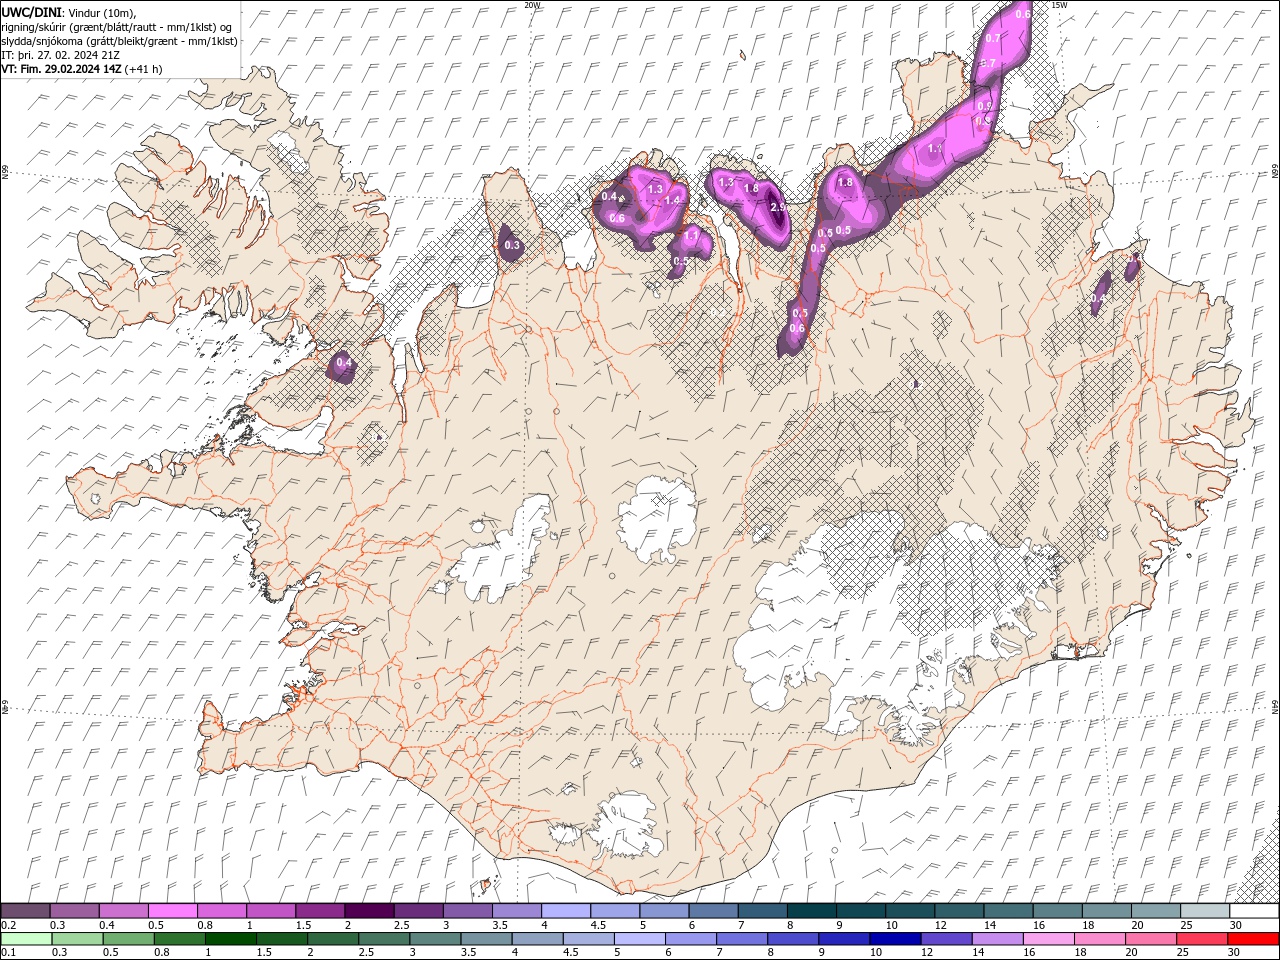Click the bright red rain swatch starting at 30

(x=1252, y=938)
